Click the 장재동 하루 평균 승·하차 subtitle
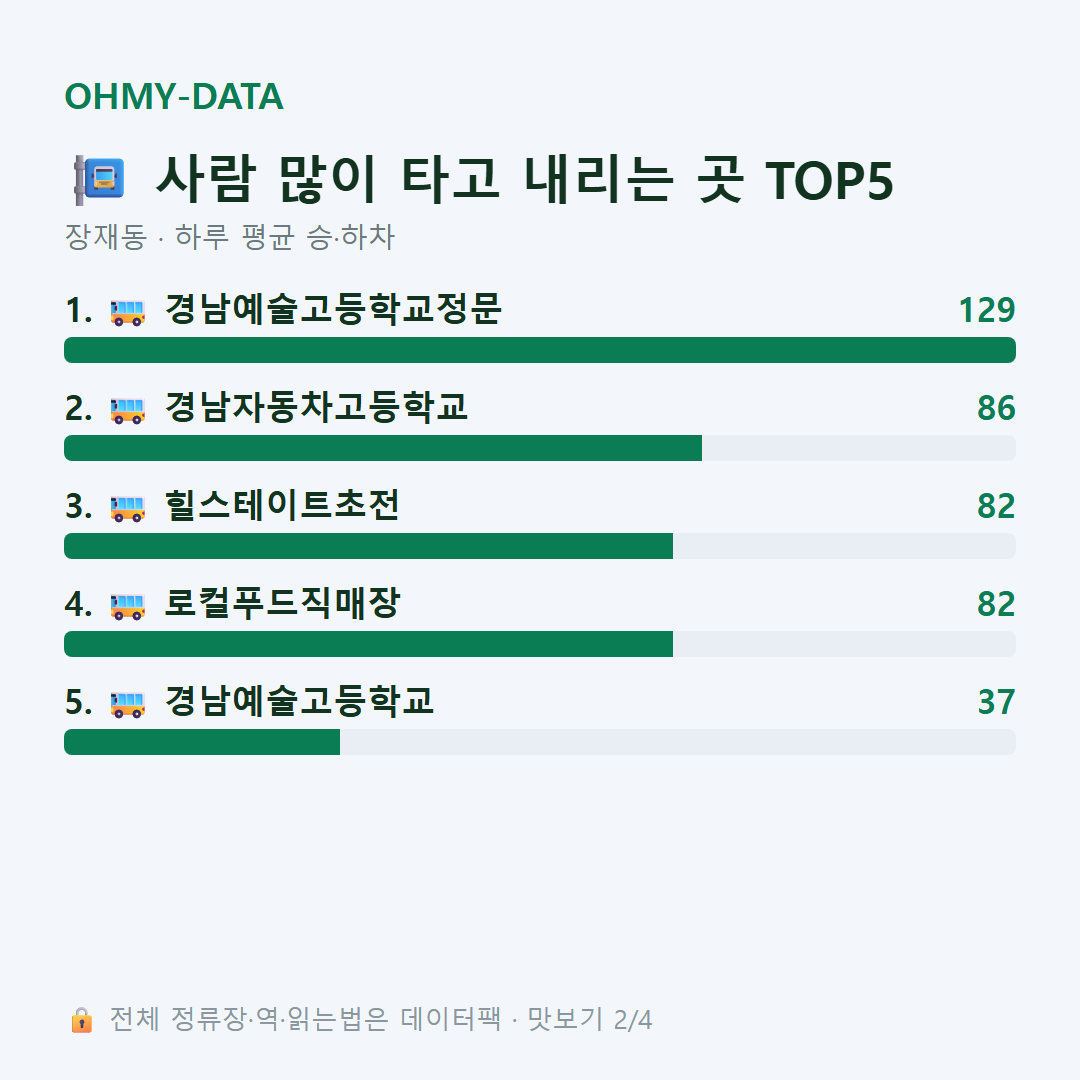The image size is (1080, 1080). click(x=229, y=237)
